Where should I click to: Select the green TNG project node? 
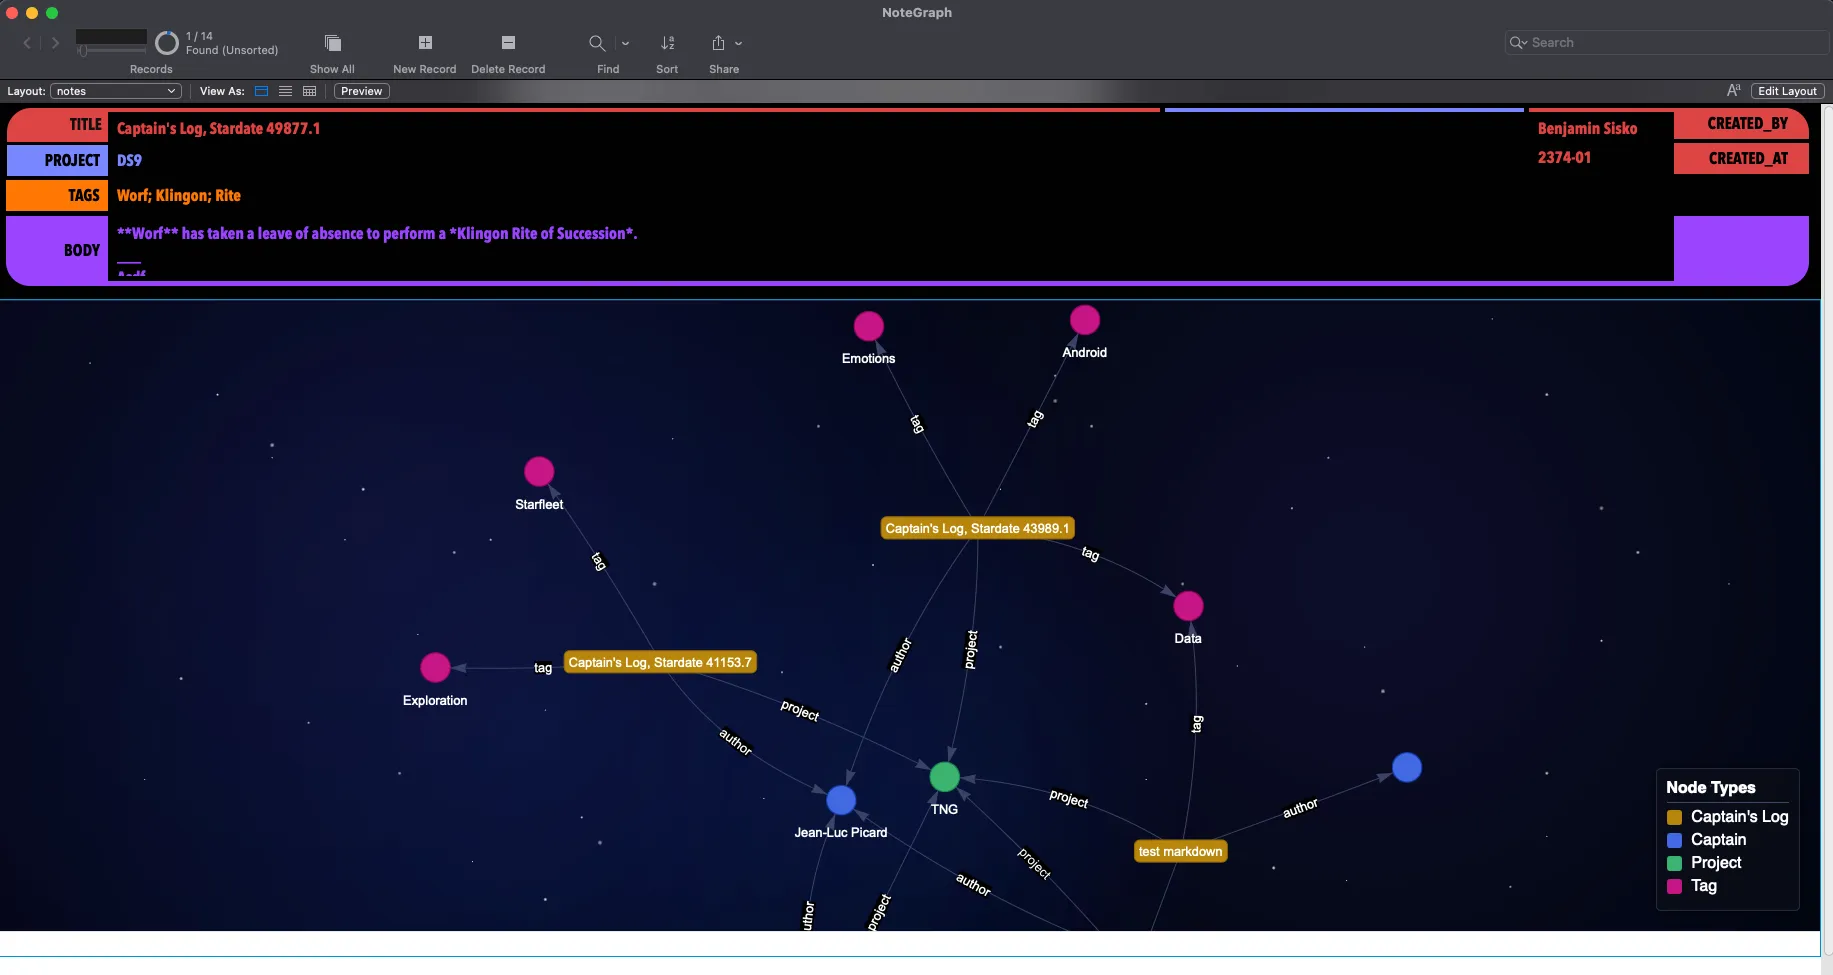tap(944, 777)
